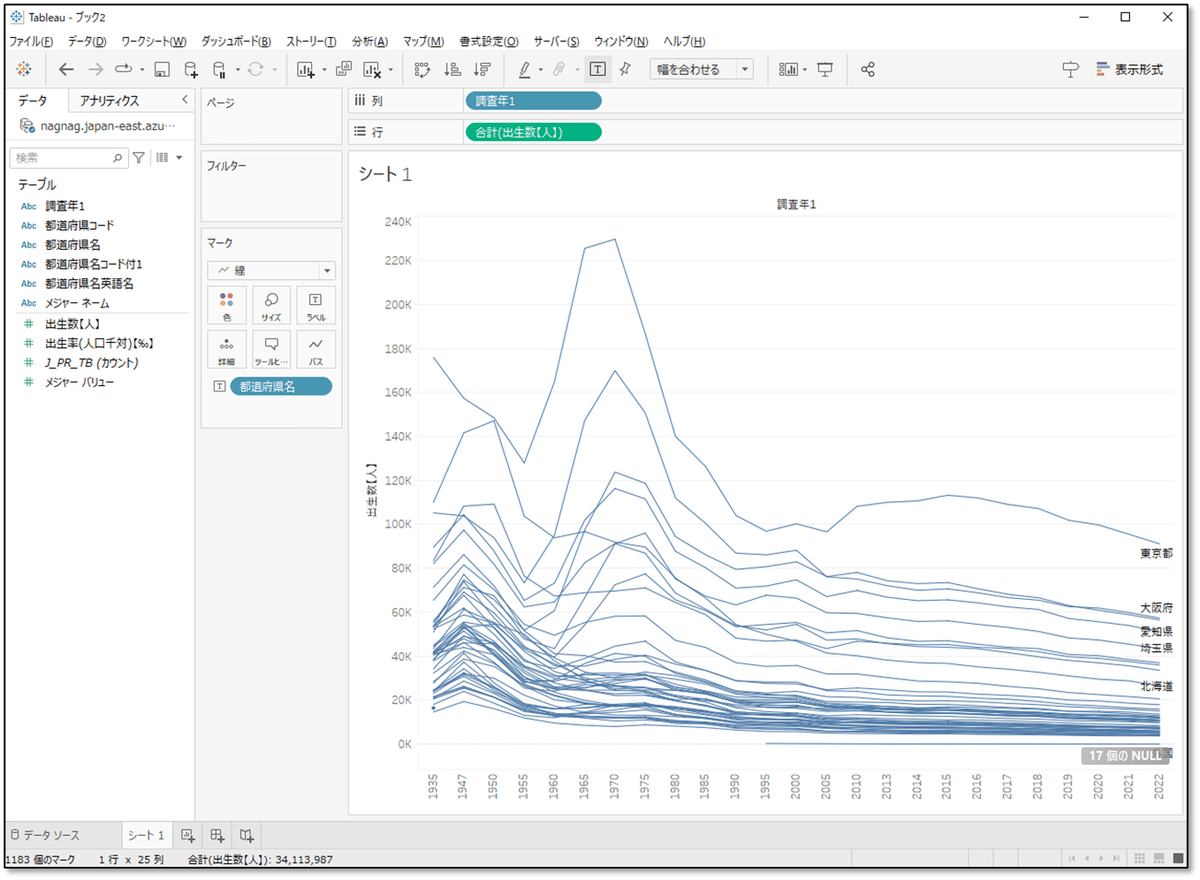The height and width of the screenshot is (880, 1200).
Task: Click the save workbook floppy icon
Action: click(162, 69)
